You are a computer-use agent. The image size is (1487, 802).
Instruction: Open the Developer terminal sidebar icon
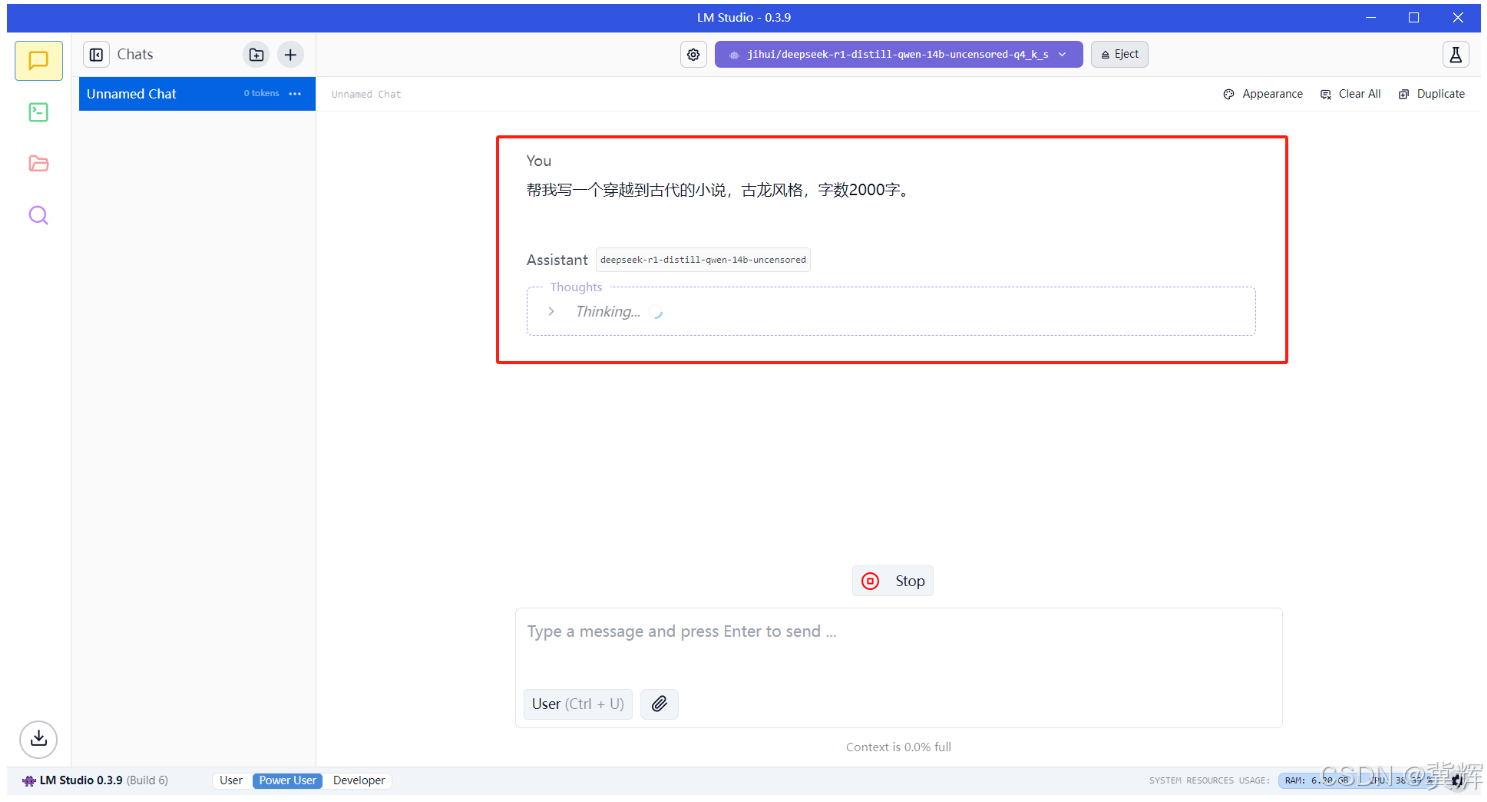click(x=39, y=112)
